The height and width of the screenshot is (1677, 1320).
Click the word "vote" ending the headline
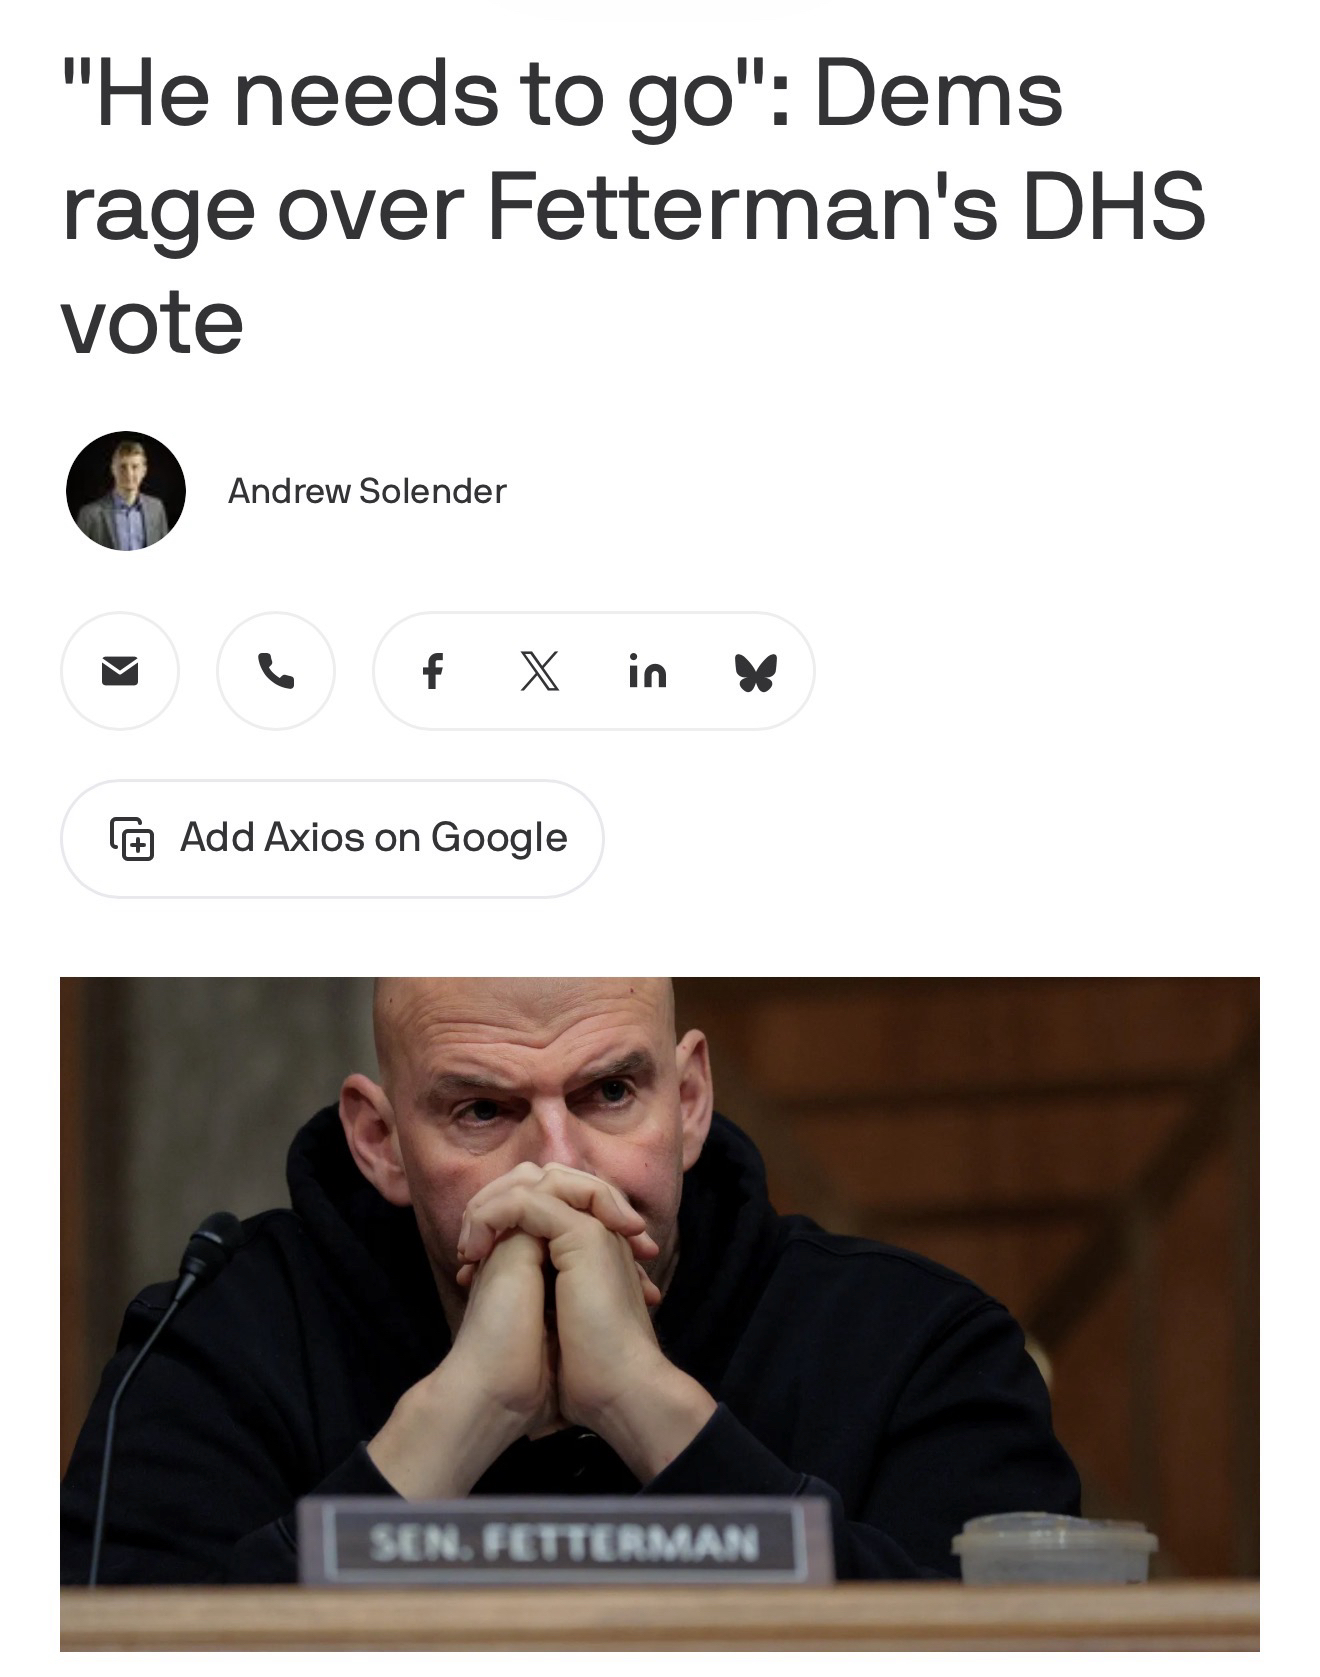click(x=152, y=322)
